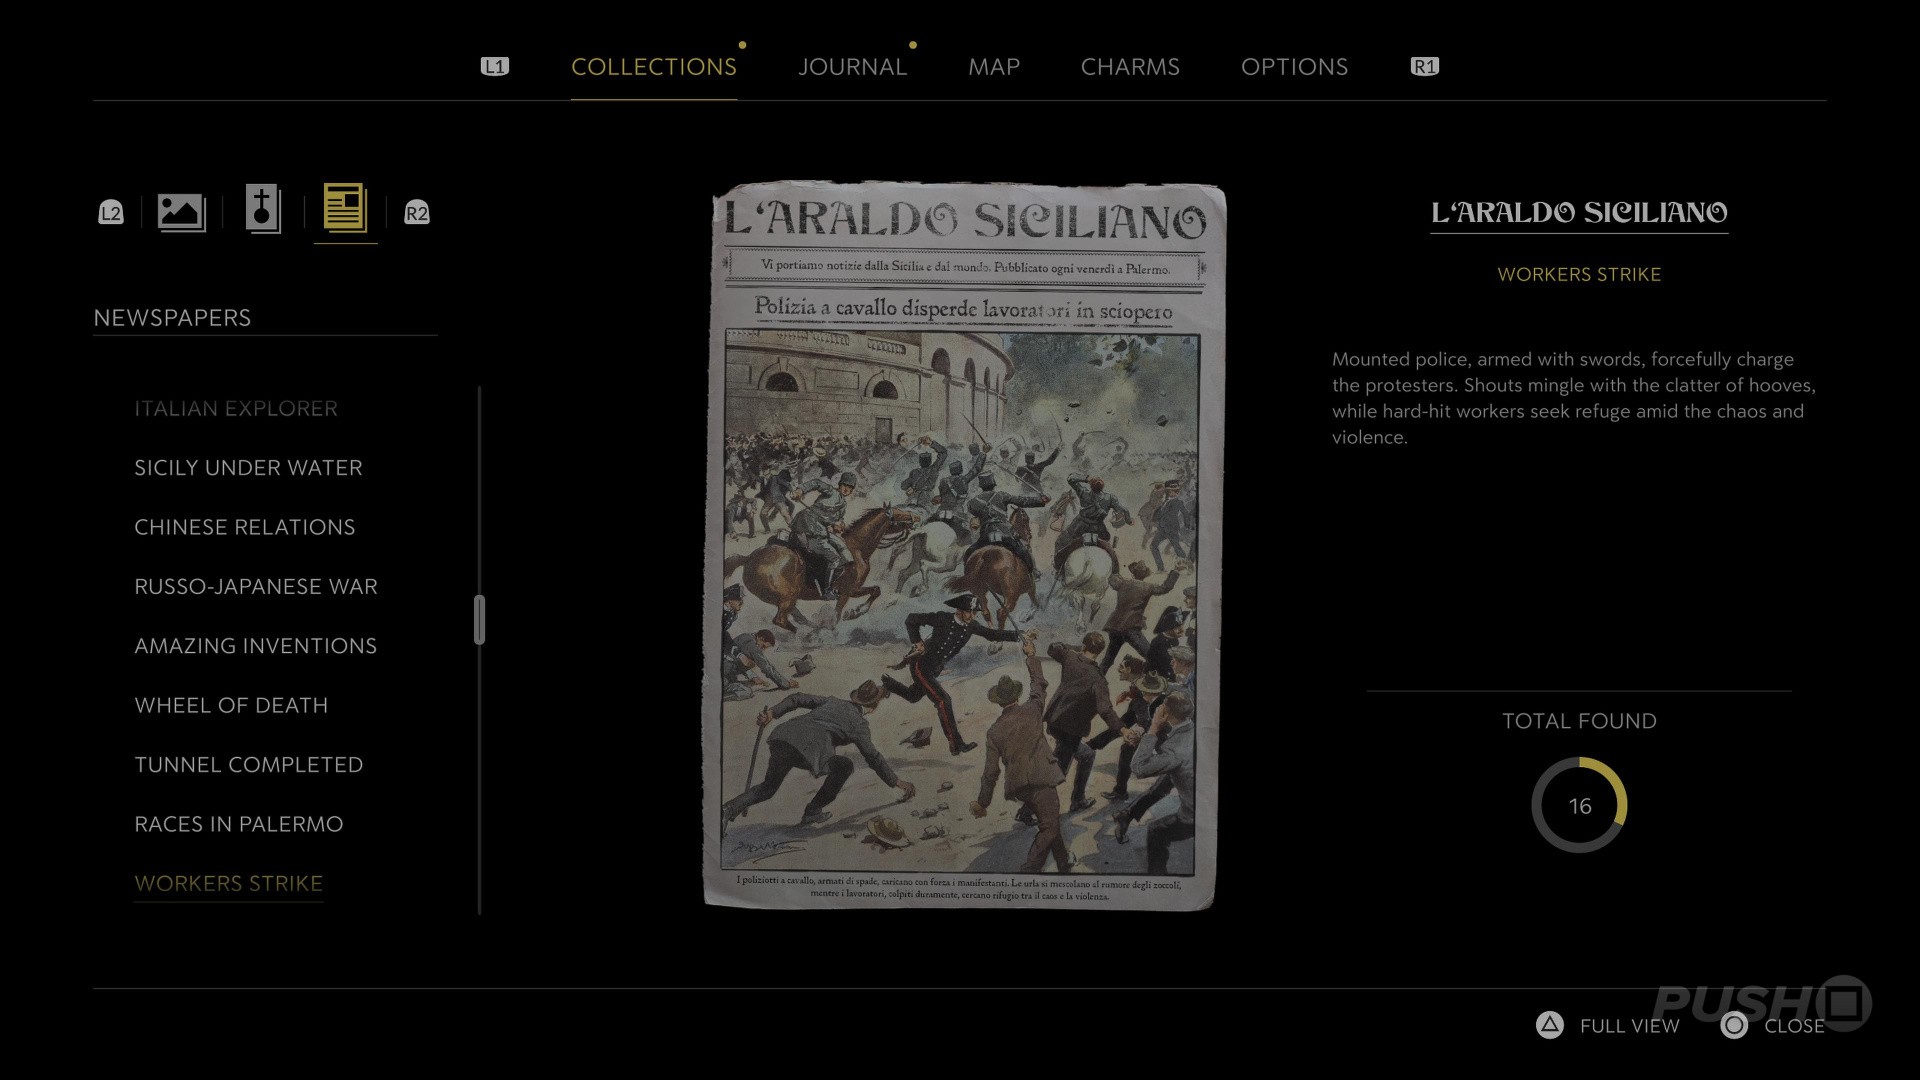Open the Races in Palermo entry
The image size is (1920, 1080).
pyautogui.click(x=239, y=824)
